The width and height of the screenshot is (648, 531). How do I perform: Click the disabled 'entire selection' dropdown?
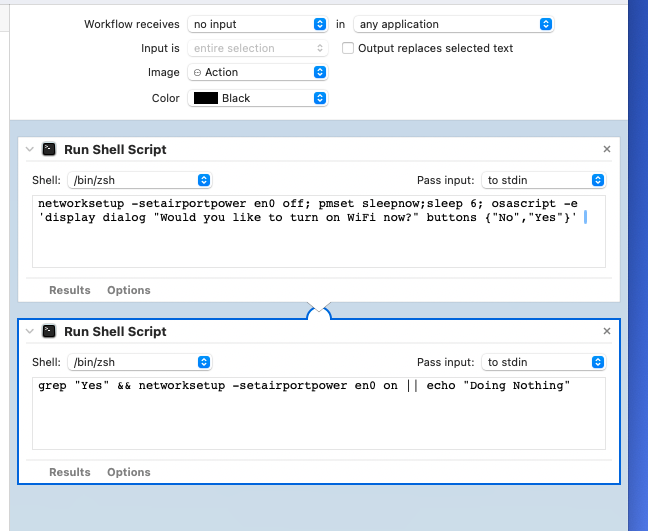[257, 48]
